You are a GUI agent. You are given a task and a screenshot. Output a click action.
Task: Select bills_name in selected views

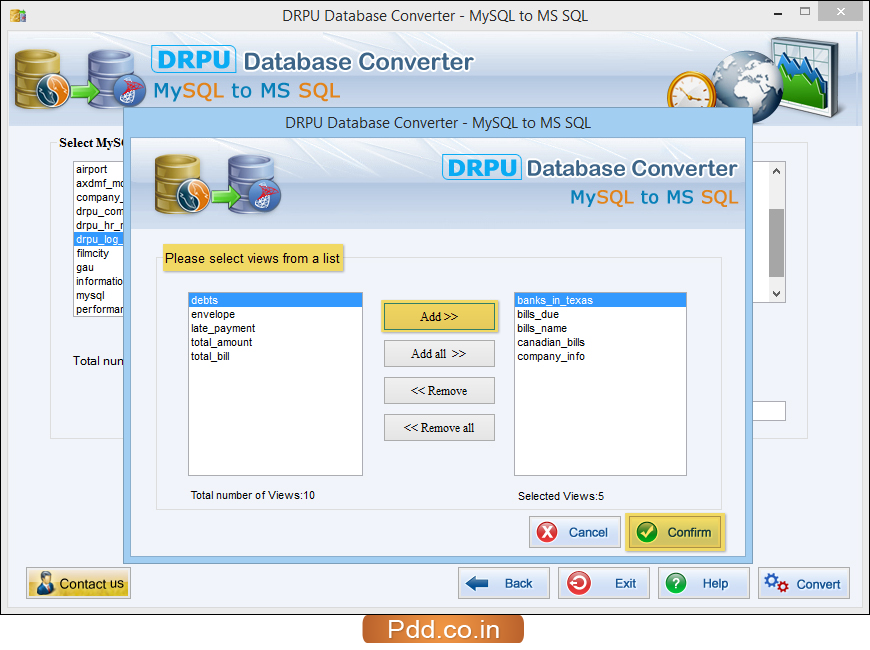(600, 329)
